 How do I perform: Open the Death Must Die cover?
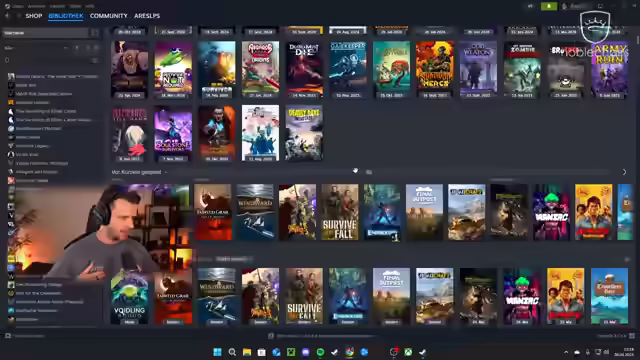point(304,70)
